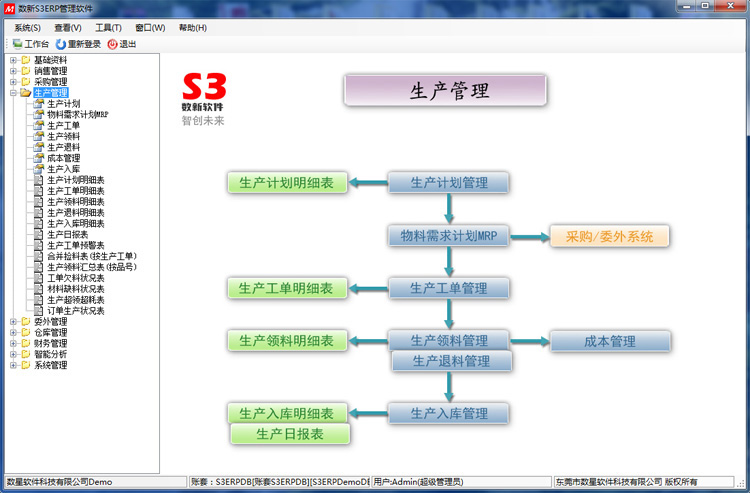
Task: Click the 生产超领超耗表 document icon
Action: point(39,300)
